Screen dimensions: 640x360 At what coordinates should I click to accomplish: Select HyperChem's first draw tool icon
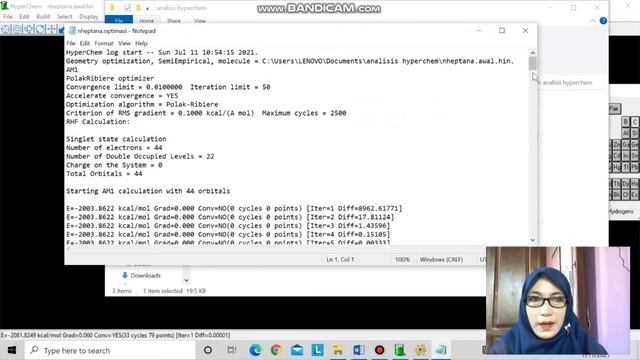coord(6,29)
